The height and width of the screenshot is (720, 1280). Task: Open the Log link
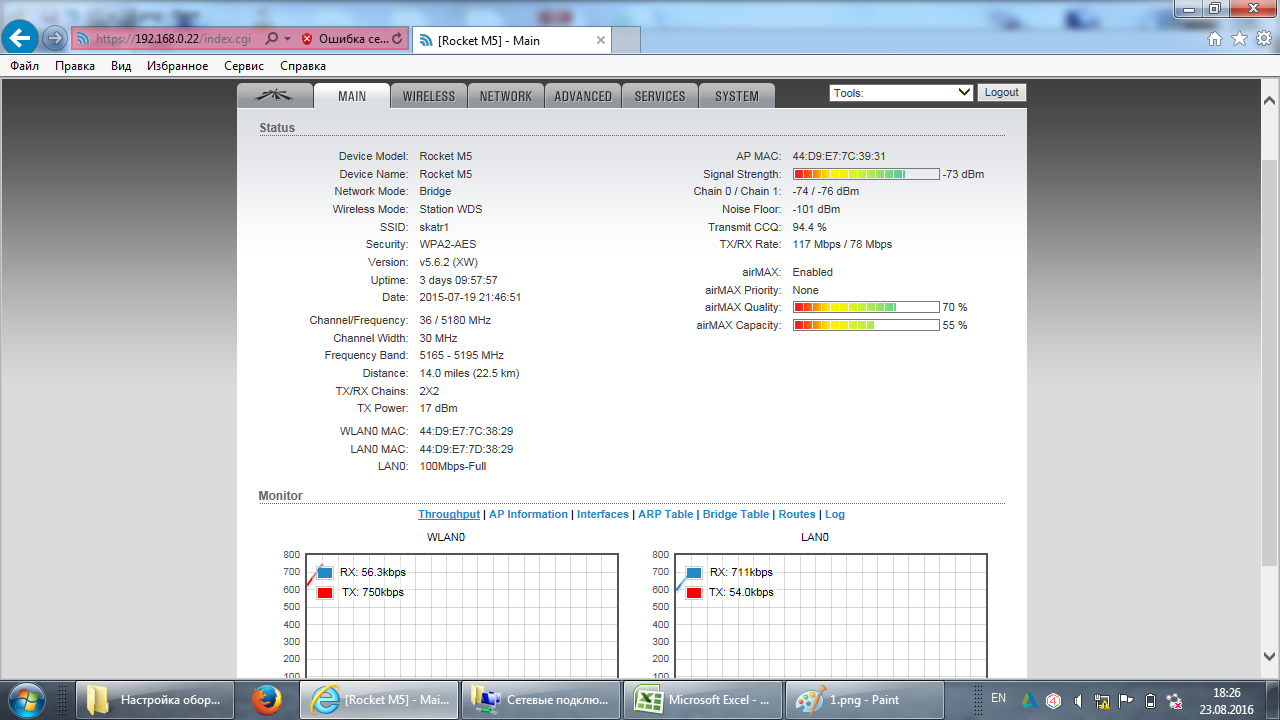pos(835,514)
